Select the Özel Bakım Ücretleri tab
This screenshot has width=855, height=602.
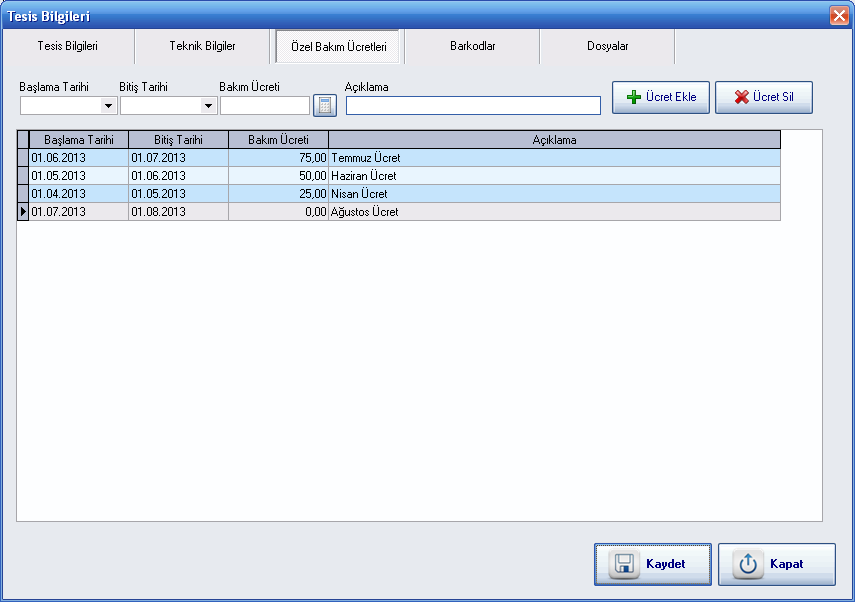338,47
